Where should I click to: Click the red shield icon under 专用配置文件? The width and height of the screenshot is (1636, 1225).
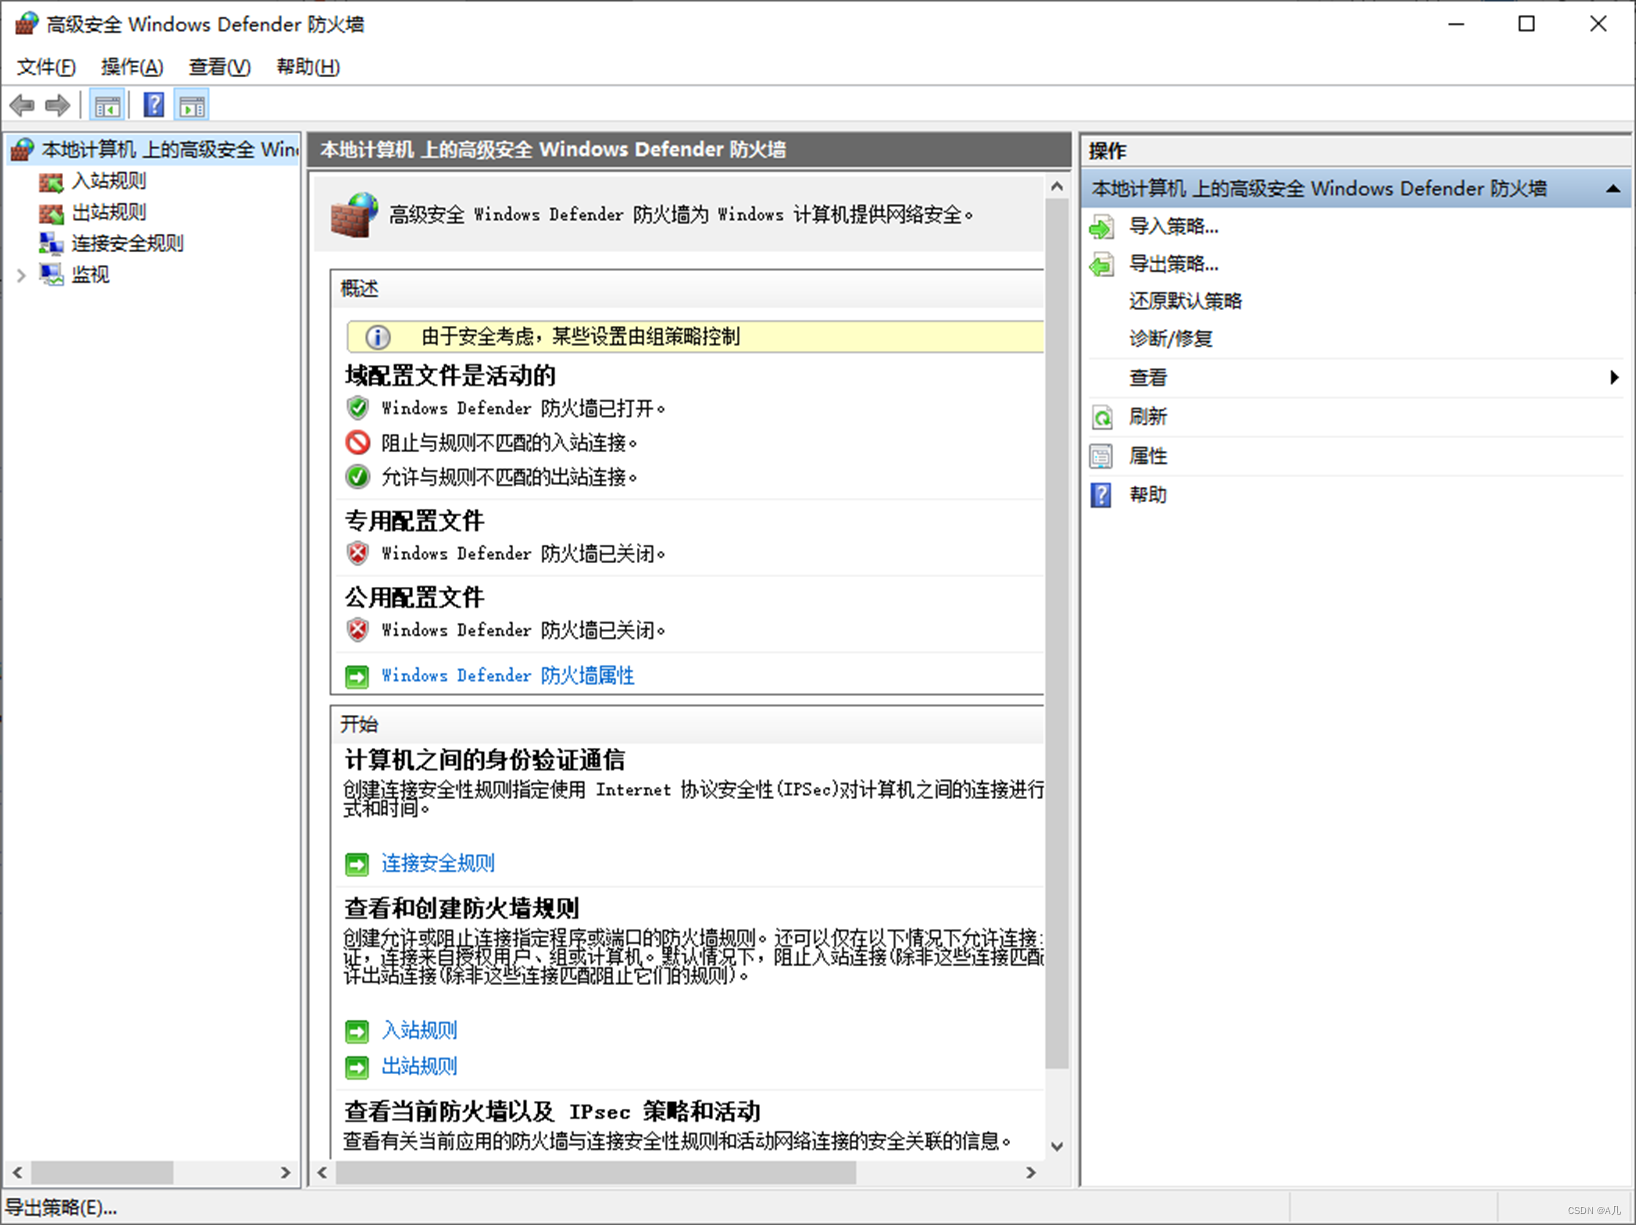357,553
